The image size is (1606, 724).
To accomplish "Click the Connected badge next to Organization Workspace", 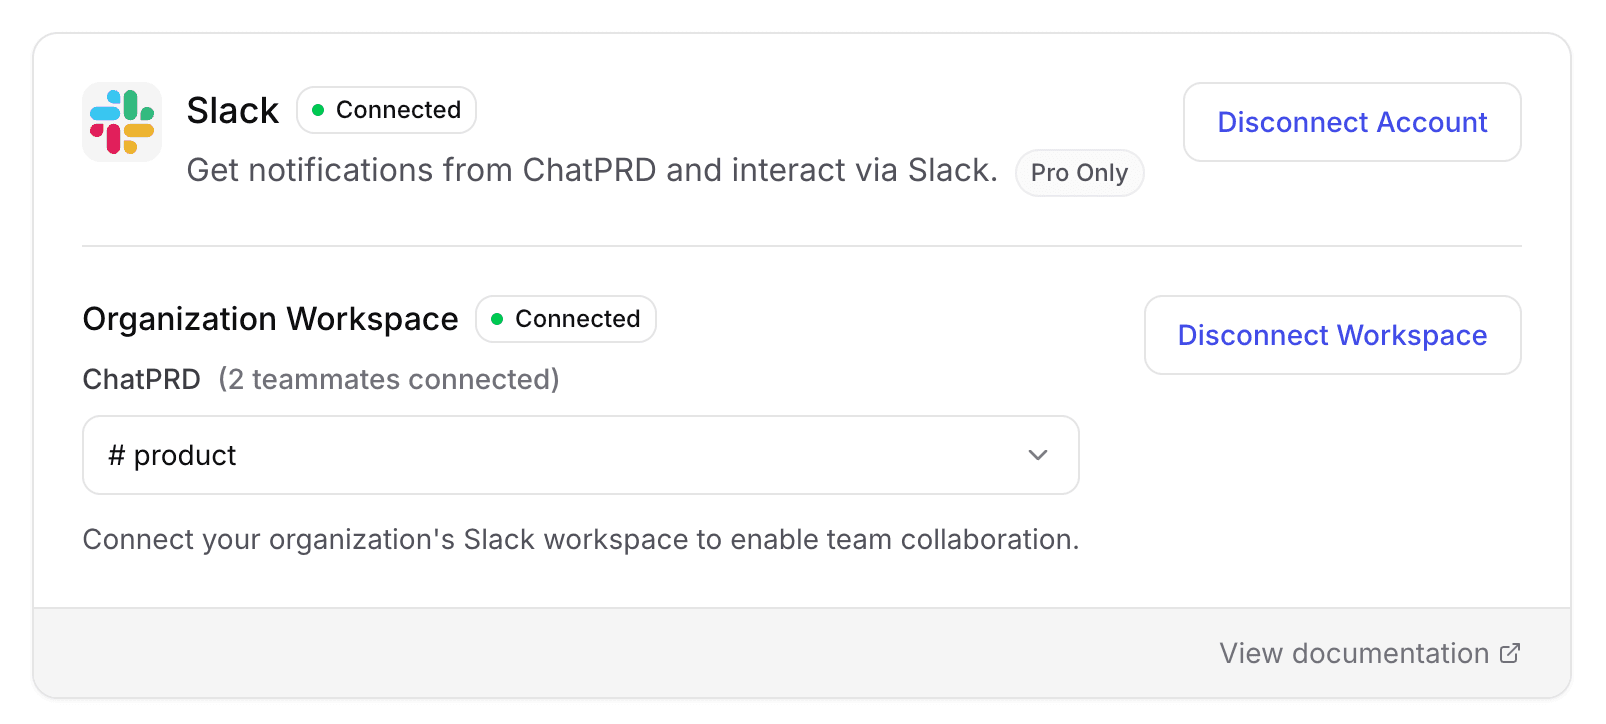I will tap(566, 319).
